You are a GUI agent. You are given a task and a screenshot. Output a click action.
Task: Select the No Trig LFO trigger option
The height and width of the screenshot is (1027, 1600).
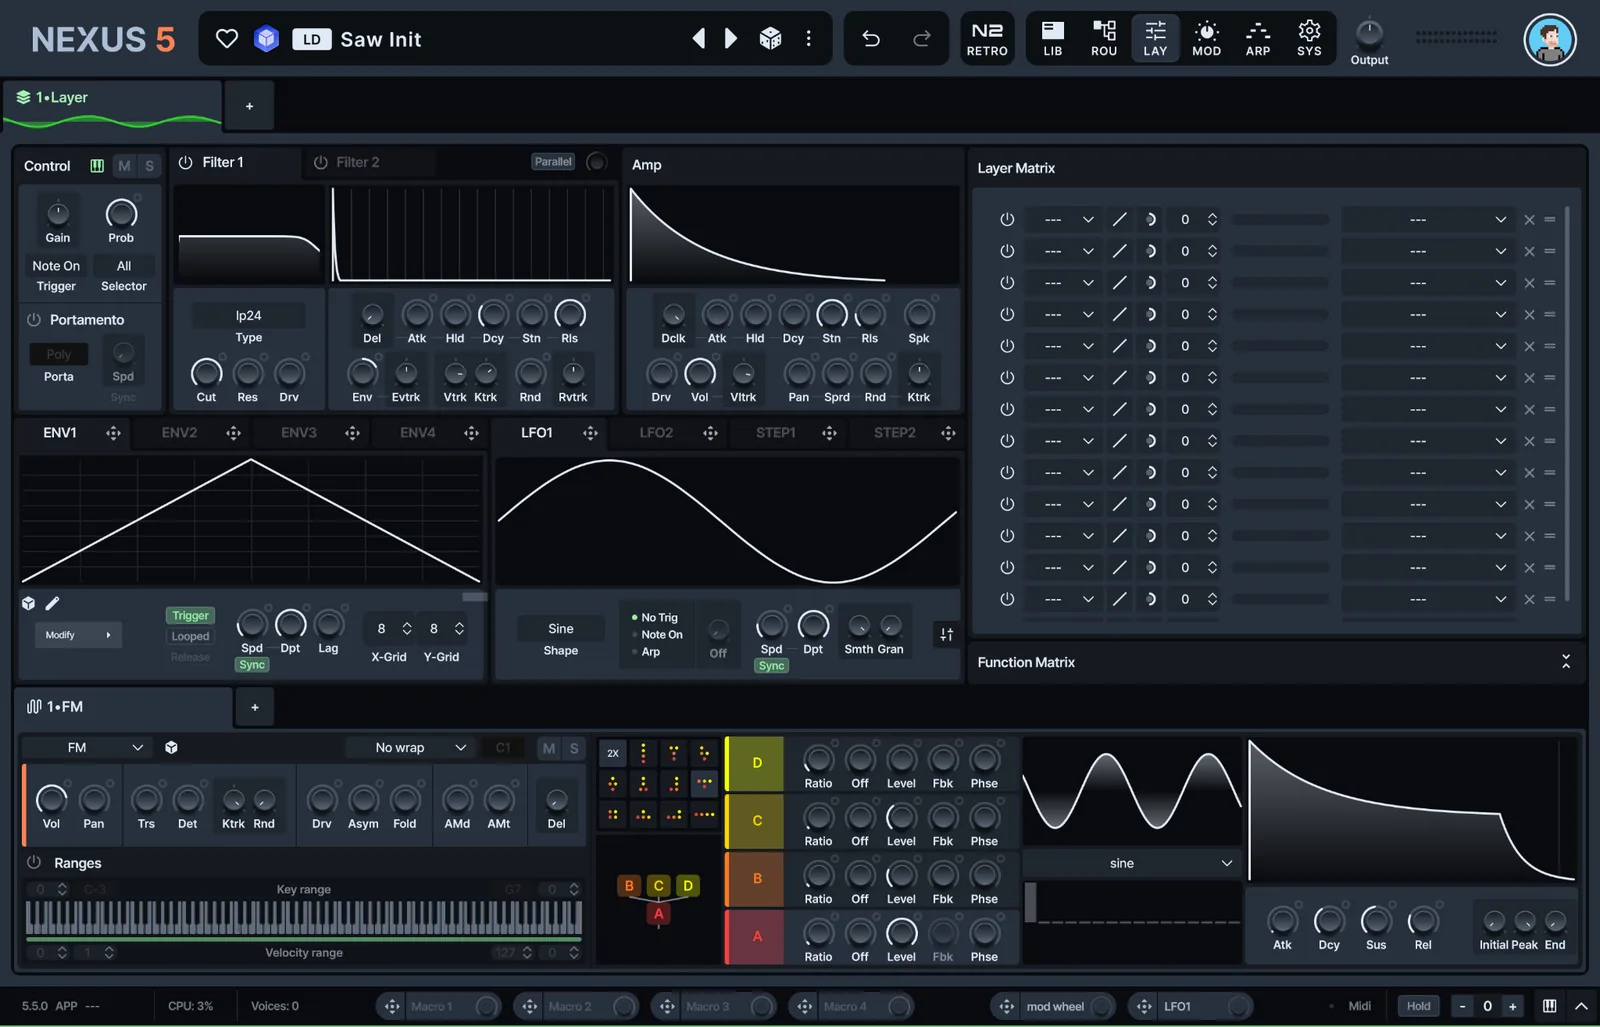pyautogui.click(x=655, y=618)
